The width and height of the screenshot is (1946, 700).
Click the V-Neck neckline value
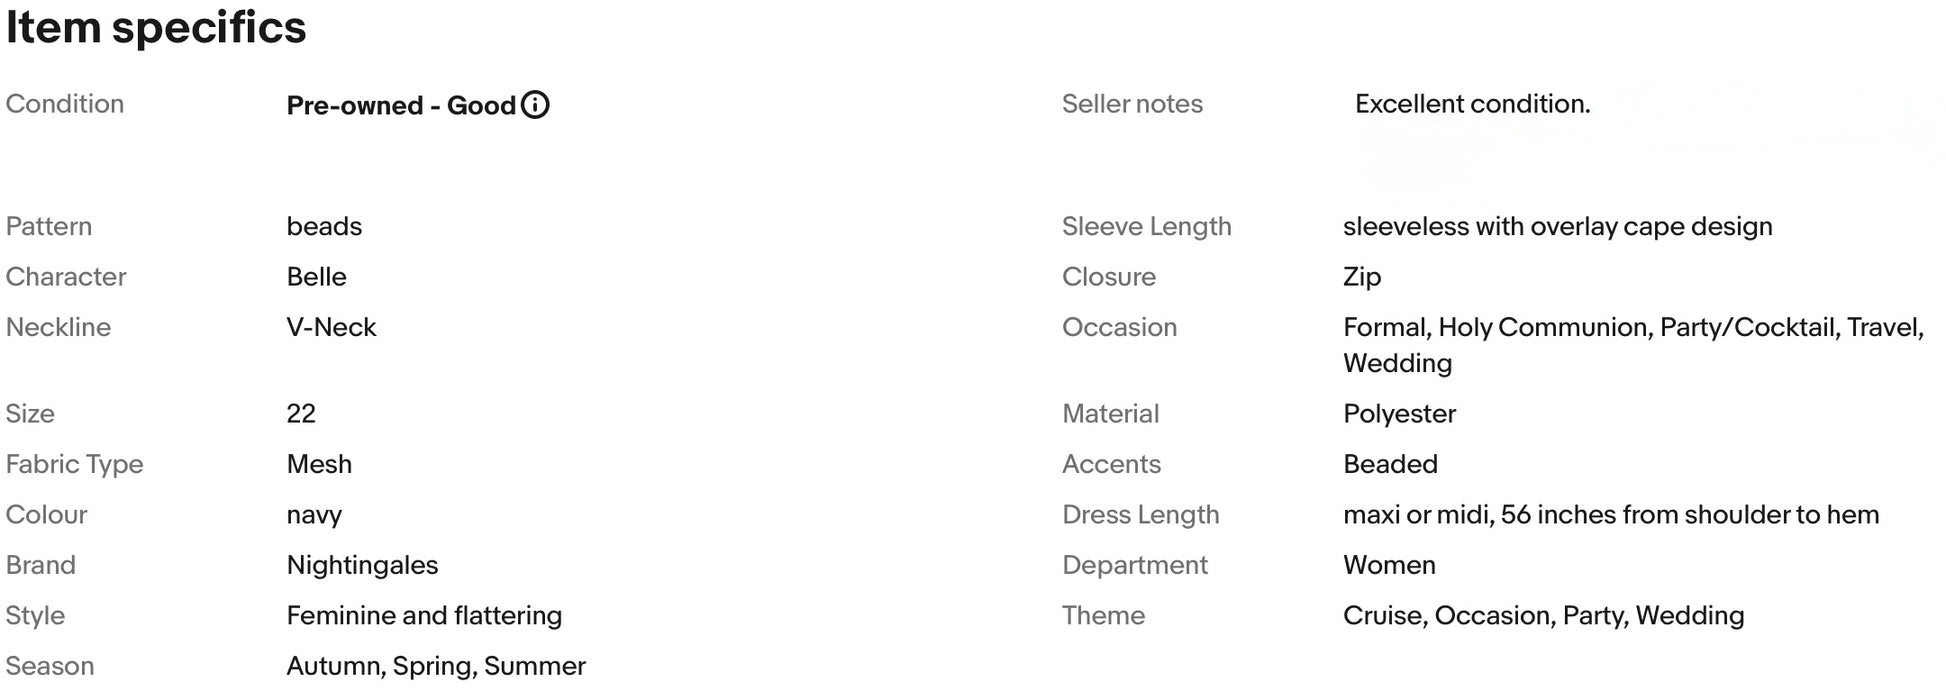pos(331,327)
